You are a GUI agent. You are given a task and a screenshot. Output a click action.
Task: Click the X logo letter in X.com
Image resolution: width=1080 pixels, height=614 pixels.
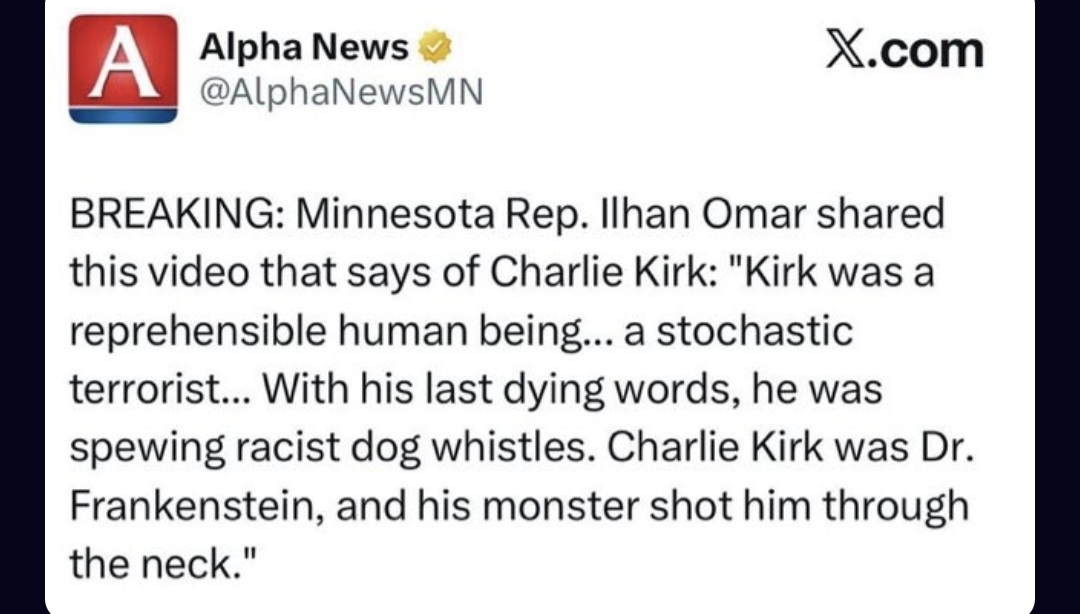coord(845,50)
